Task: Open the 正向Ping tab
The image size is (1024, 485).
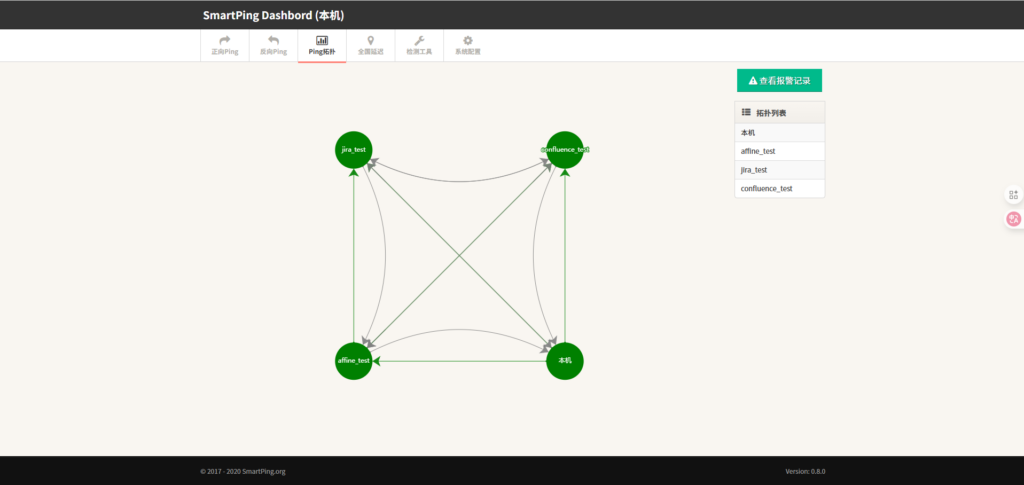Action: (x=224, y=45)
